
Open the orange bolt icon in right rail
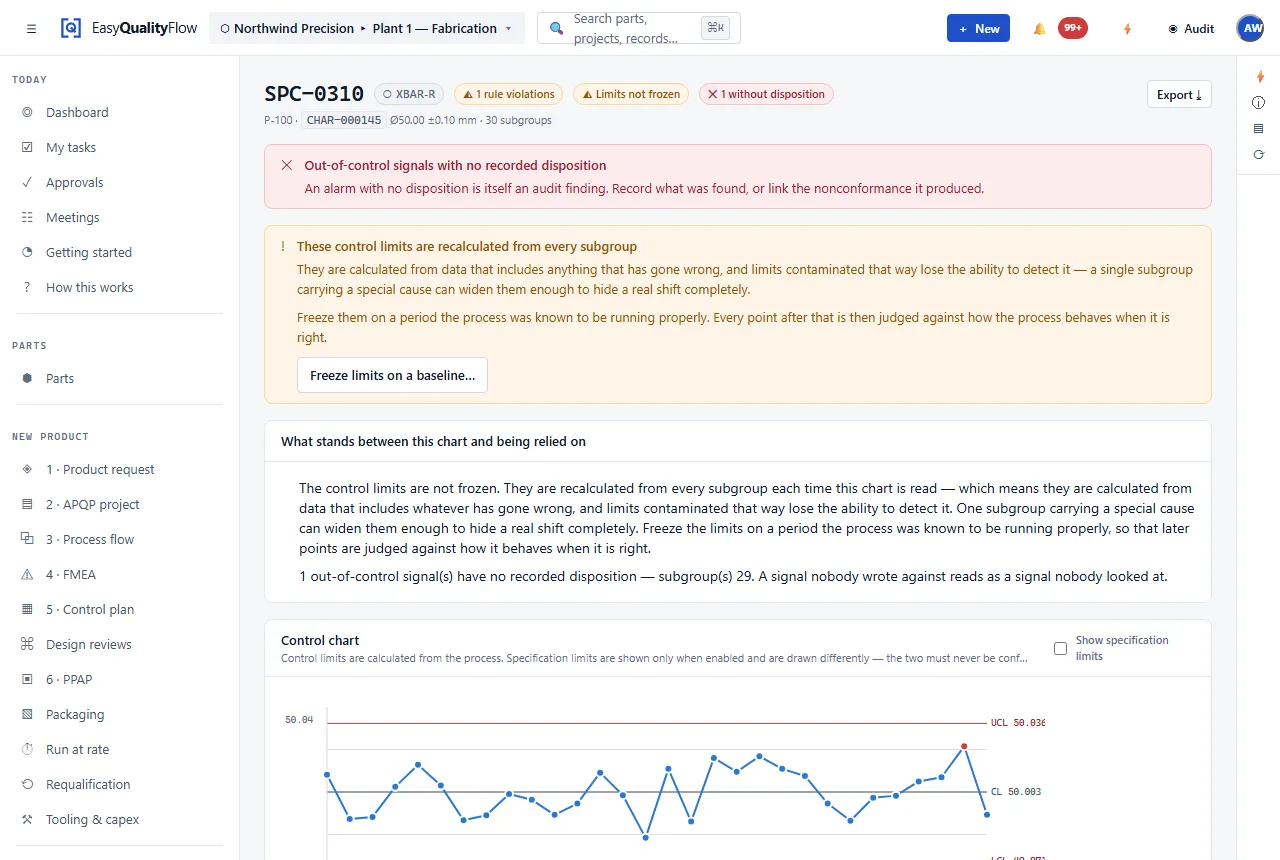pyautogui.click(x=1259, y=76)
